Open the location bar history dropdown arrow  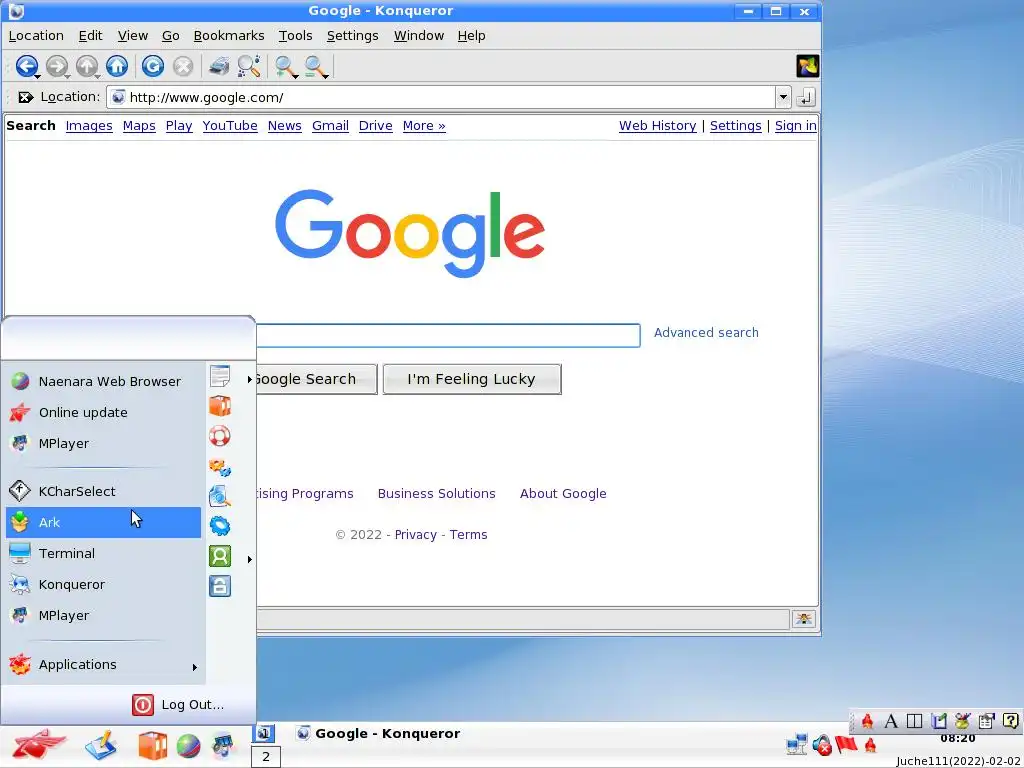click(x=783, y=97)
